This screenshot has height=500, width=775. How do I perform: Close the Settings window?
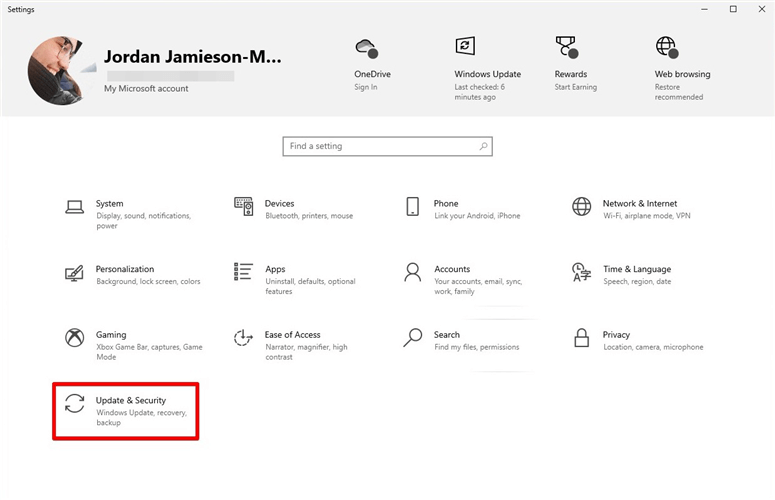point(762,9)
